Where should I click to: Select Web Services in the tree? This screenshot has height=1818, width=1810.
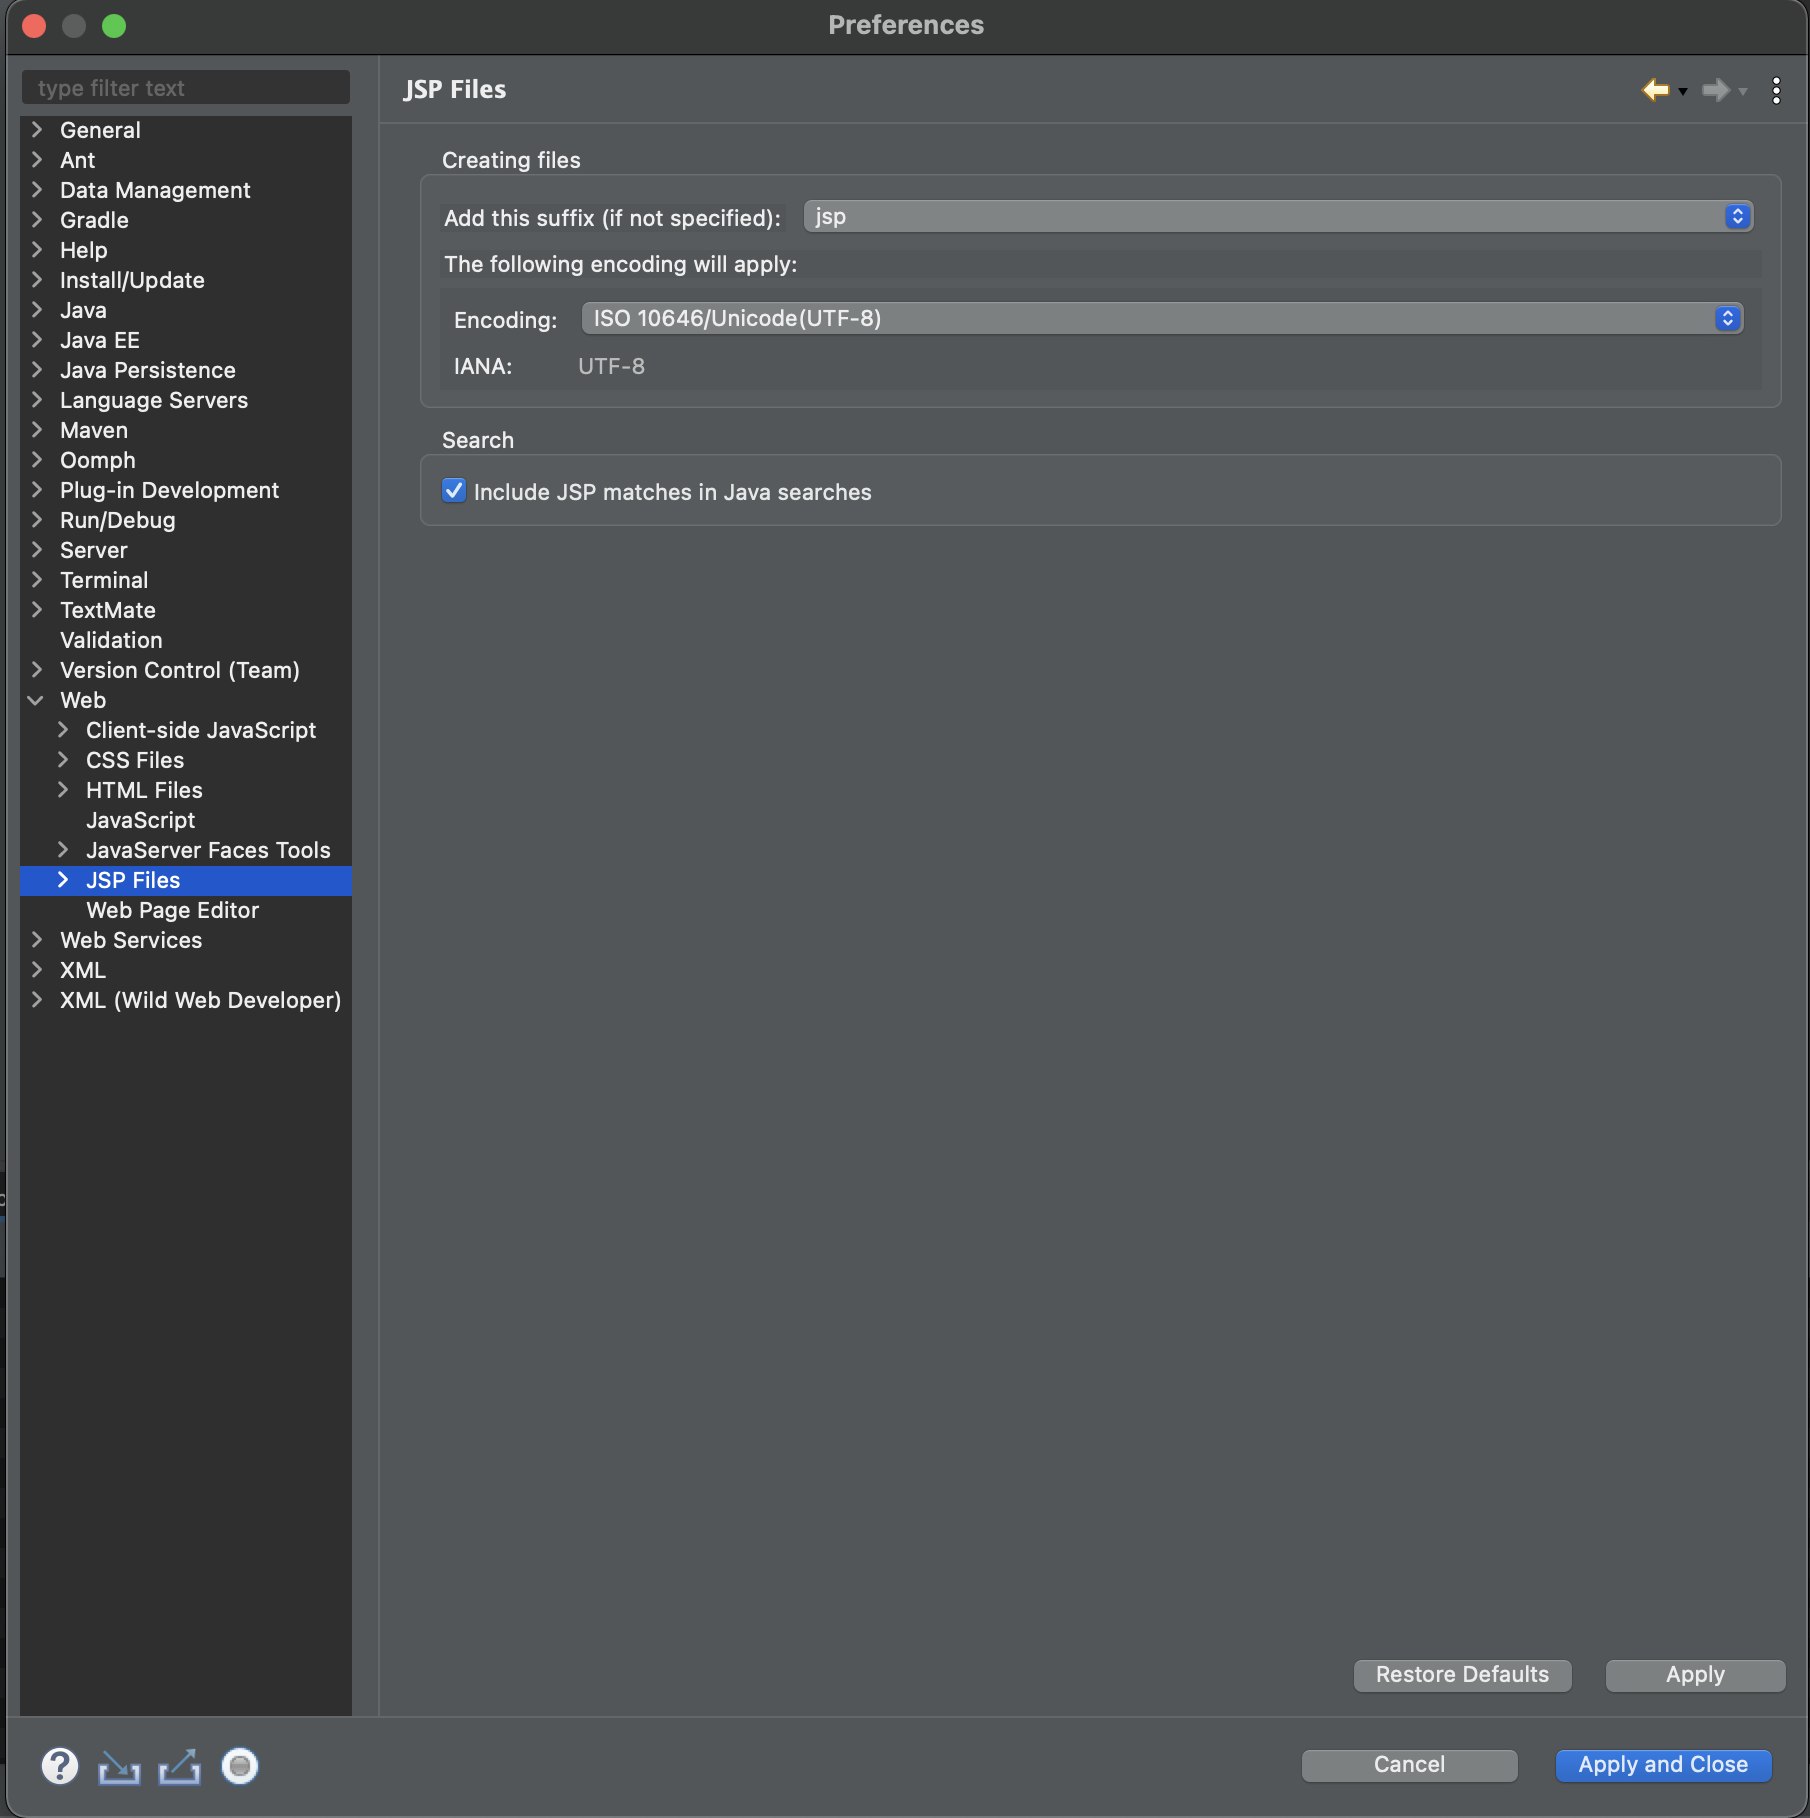point(131,940)
